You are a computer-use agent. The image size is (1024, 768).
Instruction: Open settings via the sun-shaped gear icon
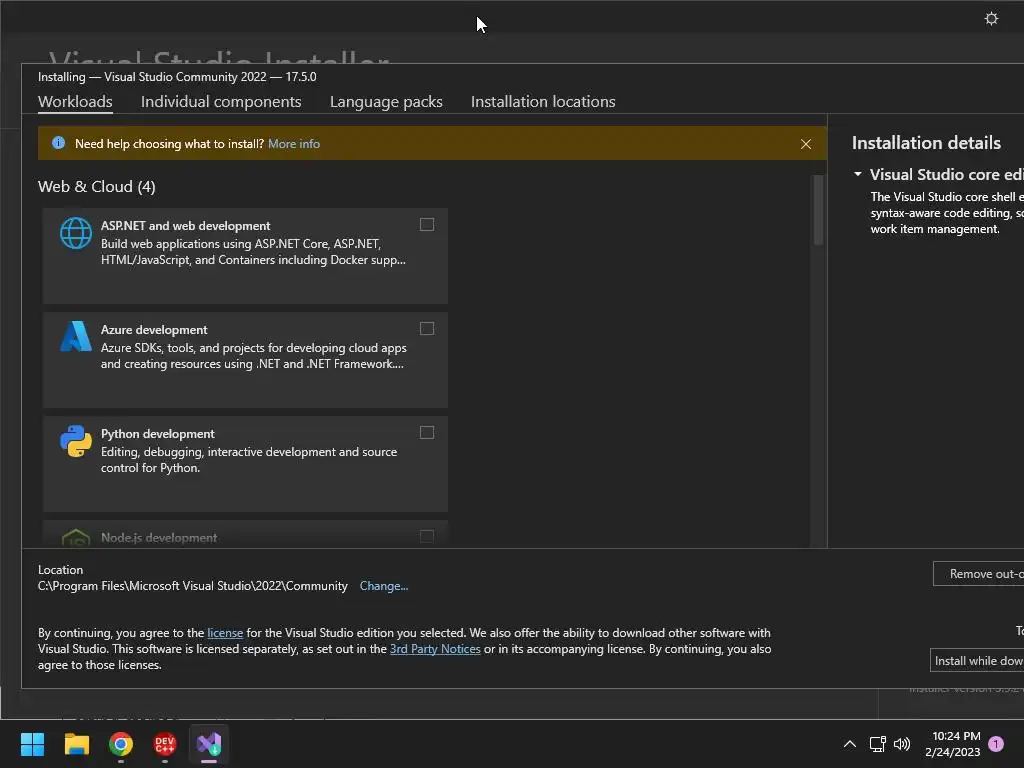[991, 19]
